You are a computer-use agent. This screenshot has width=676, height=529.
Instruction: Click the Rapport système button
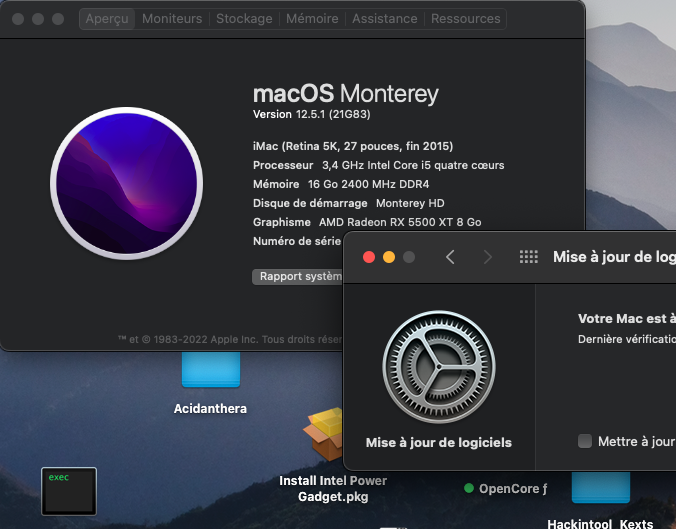coord(297,276)
